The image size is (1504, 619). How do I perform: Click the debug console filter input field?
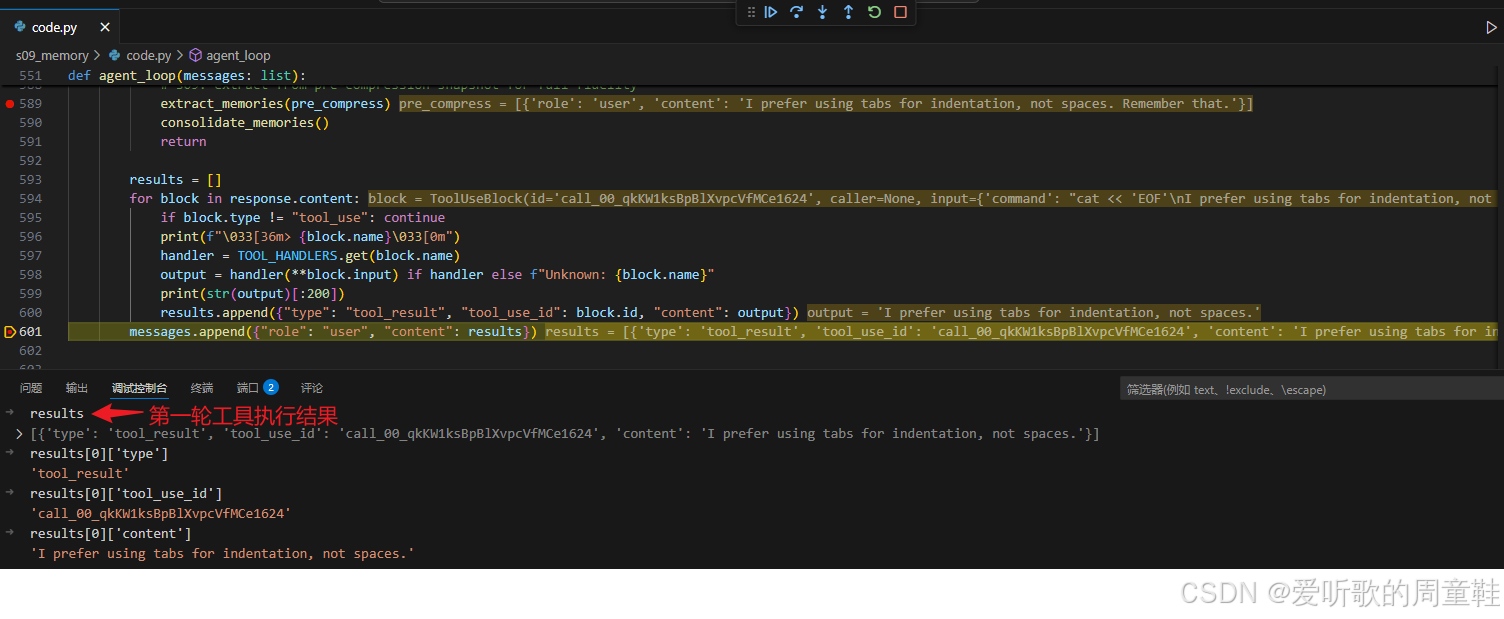[x=1310, y=389]
